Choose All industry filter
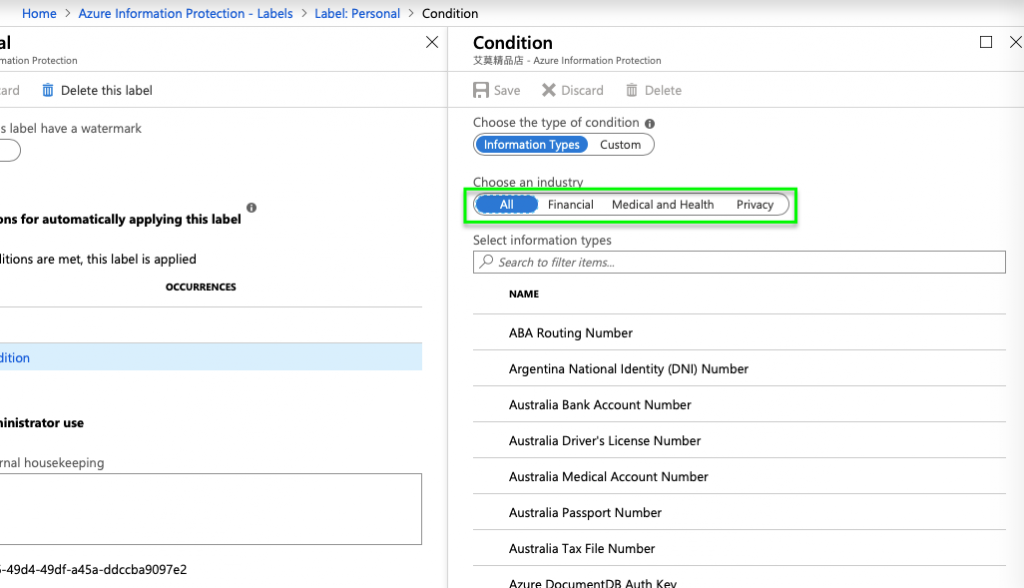The width and height of the screenshot is (1024, 588). 507,204
